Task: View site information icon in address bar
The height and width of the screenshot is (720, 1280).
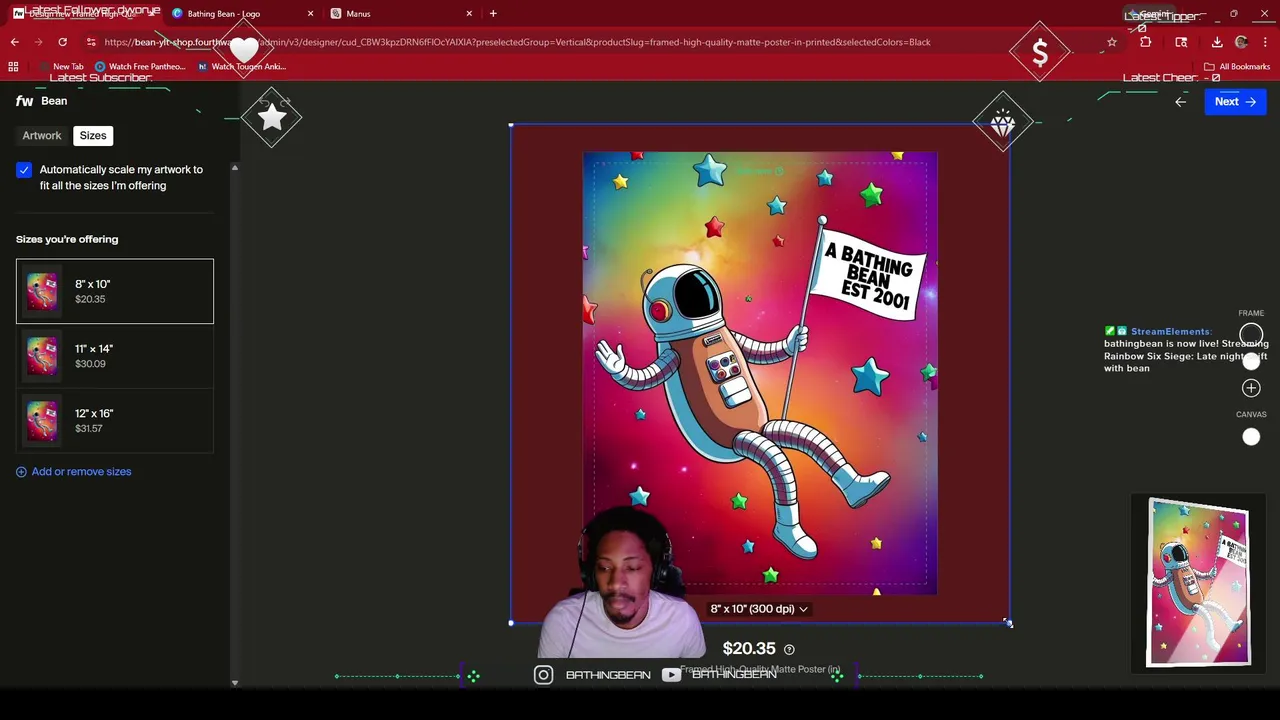Action: [x=91, y=42]
